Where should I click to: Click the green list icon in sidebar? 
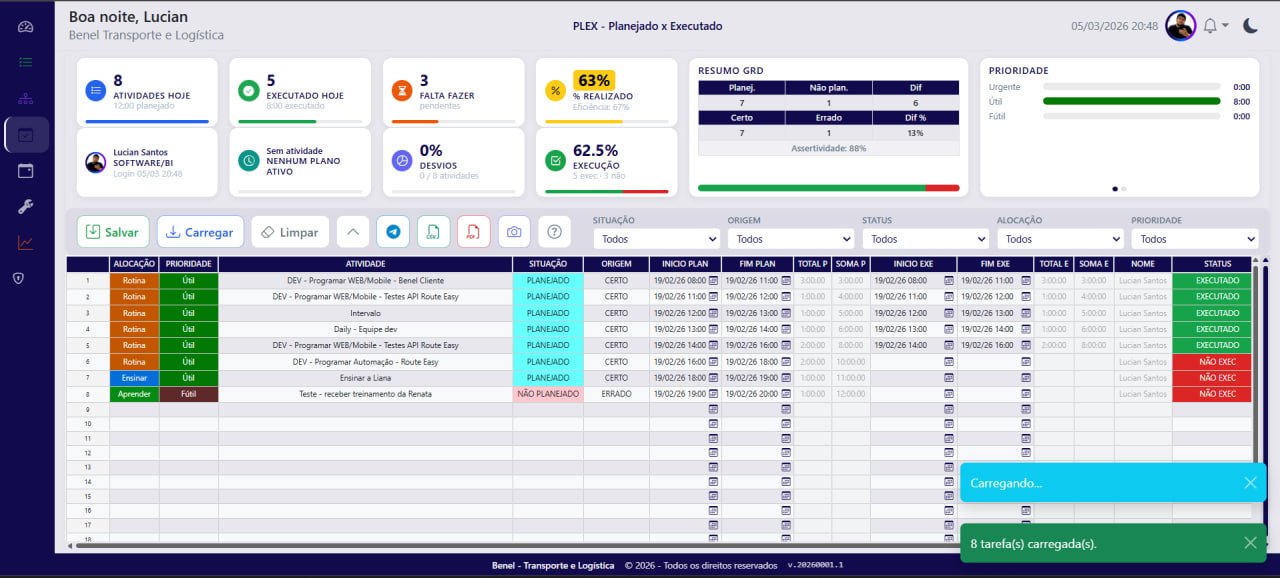26,62
